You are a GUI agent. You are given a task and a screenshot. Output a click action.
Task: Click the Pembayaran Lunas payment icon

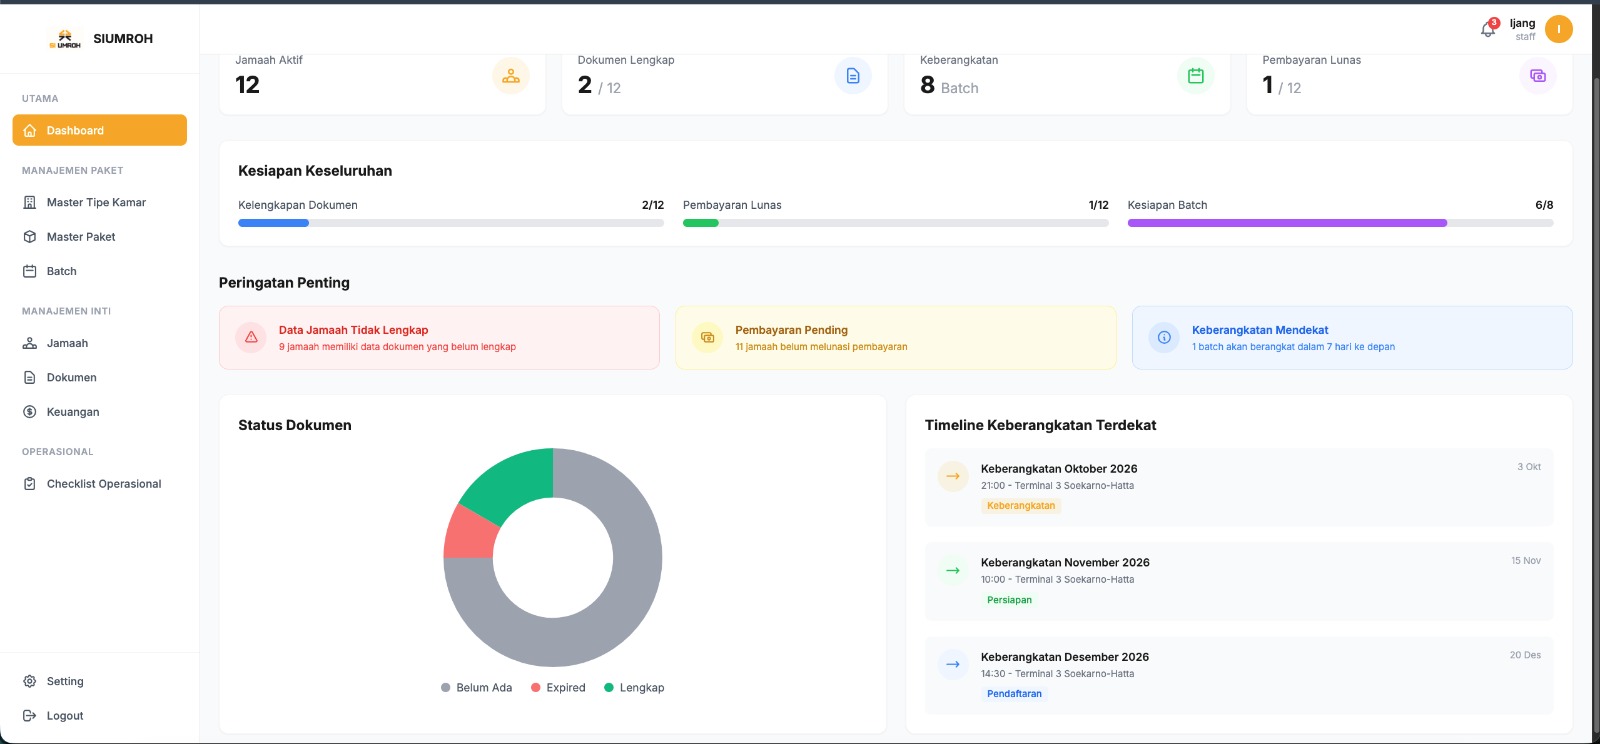coord(1538,76)
